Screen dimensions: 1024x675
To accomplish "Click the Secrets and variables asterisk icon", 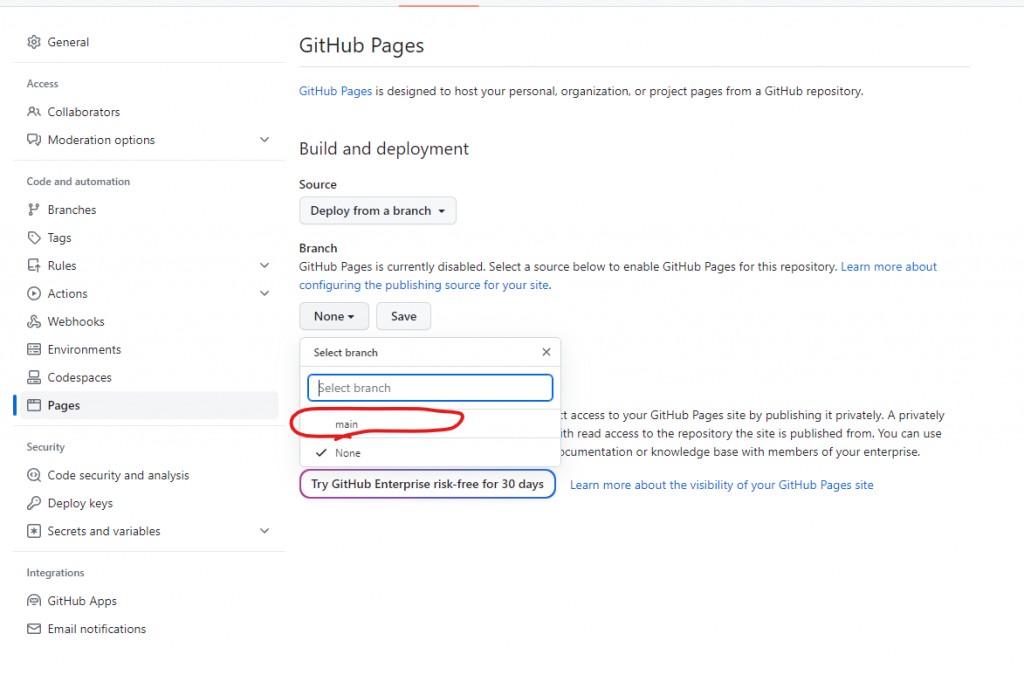I will (x=34, y=531).
